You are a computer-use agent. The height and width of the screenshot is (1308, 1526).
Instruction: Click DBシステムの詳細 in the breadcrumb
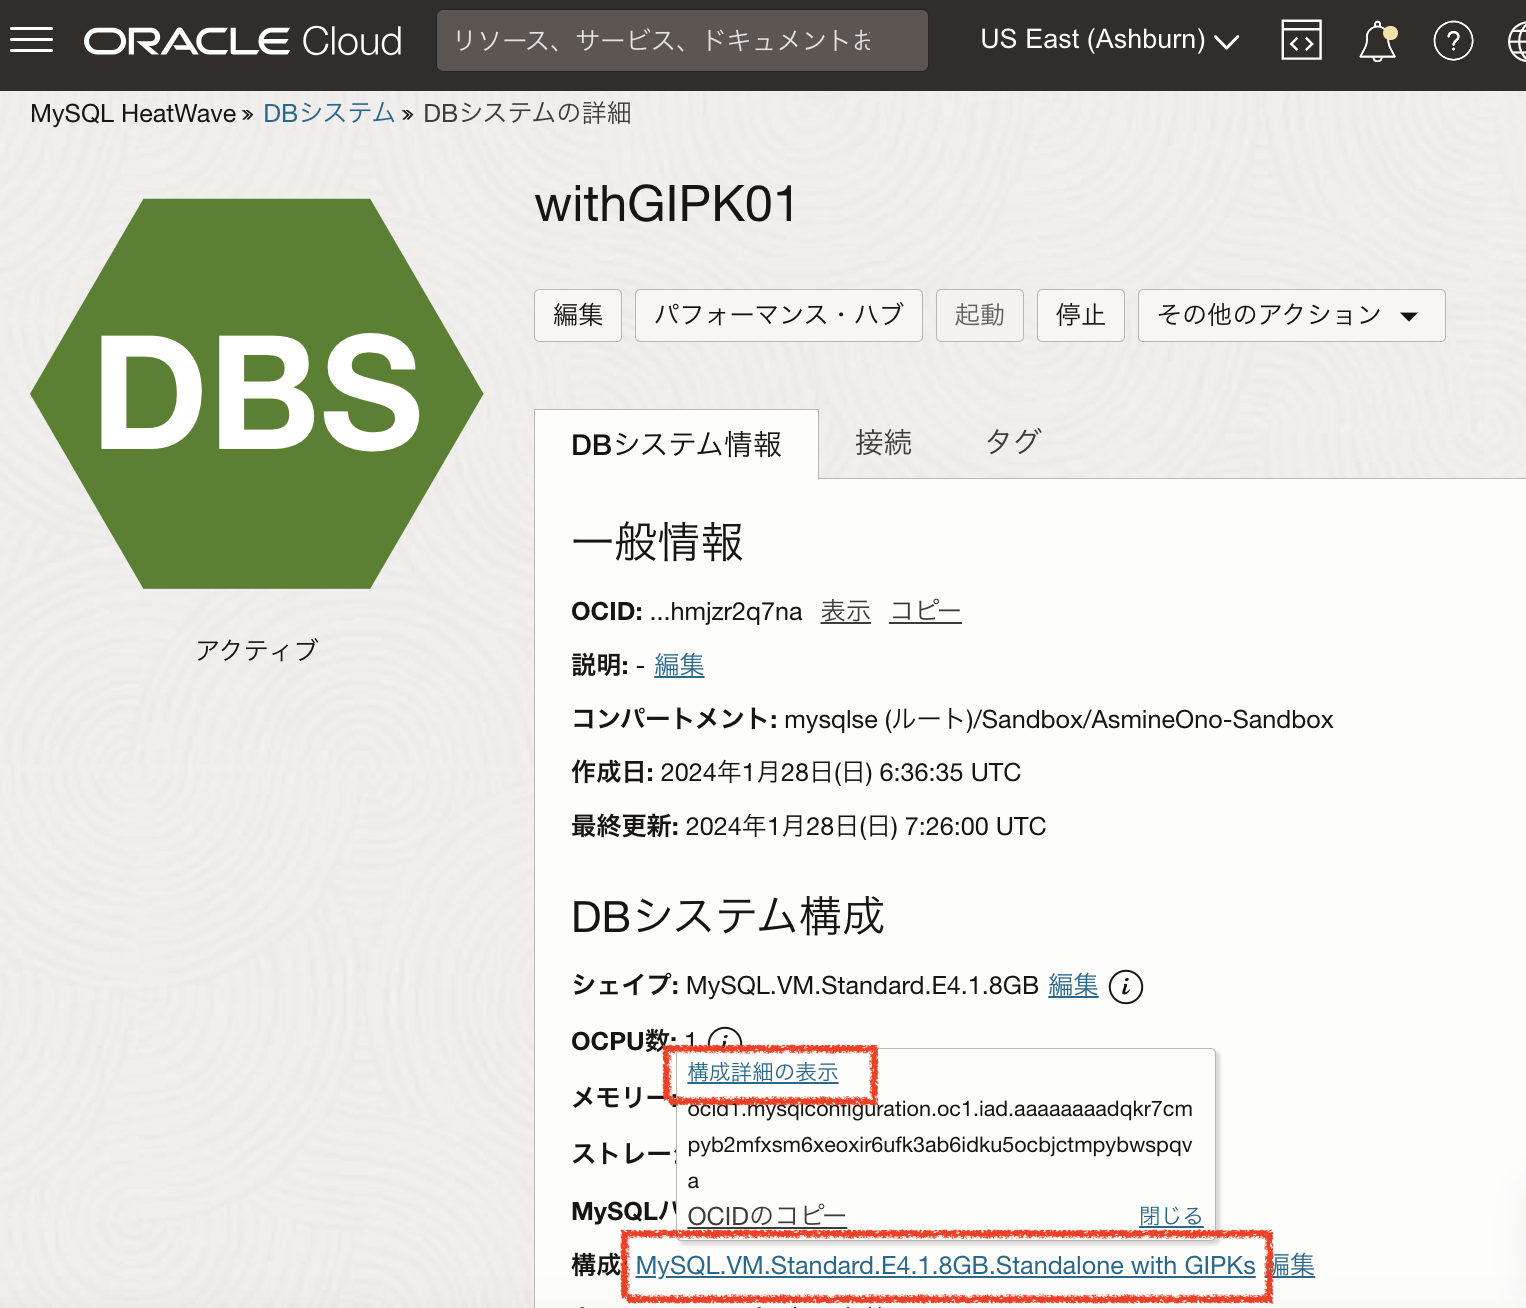[527, 113]
